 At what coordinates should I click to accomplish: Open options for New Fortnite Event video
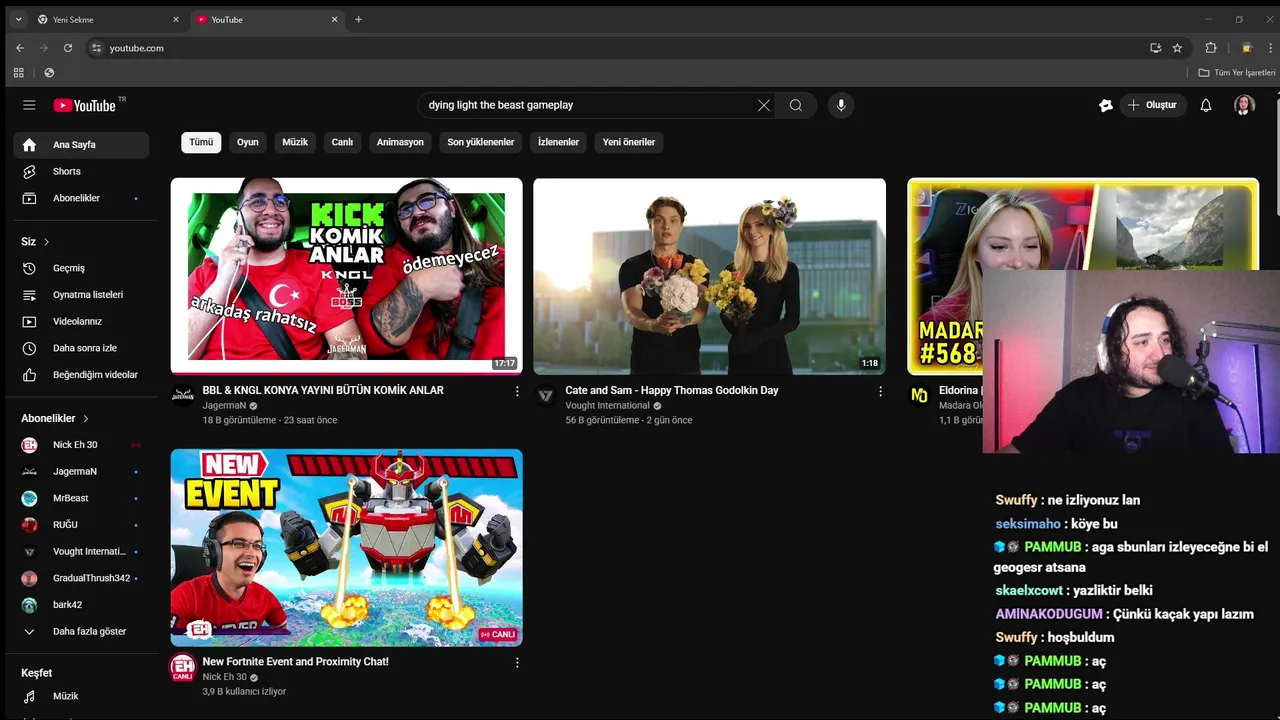coord(517,662)
